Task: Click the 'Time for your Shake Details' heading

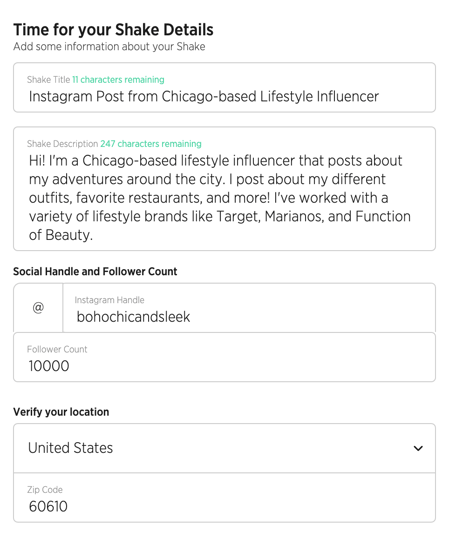Action: click(113, 30)
